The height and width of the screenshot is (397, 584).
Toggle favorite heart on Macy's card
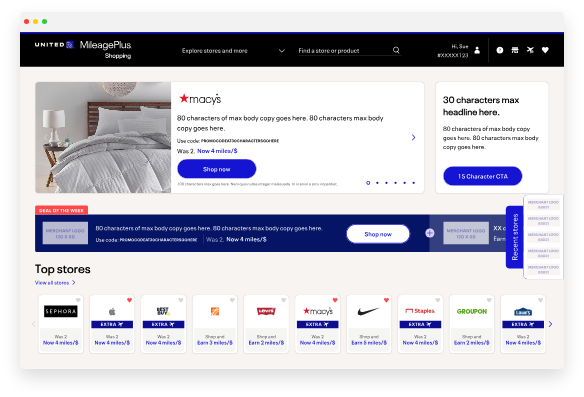click(x=335, y=300)
